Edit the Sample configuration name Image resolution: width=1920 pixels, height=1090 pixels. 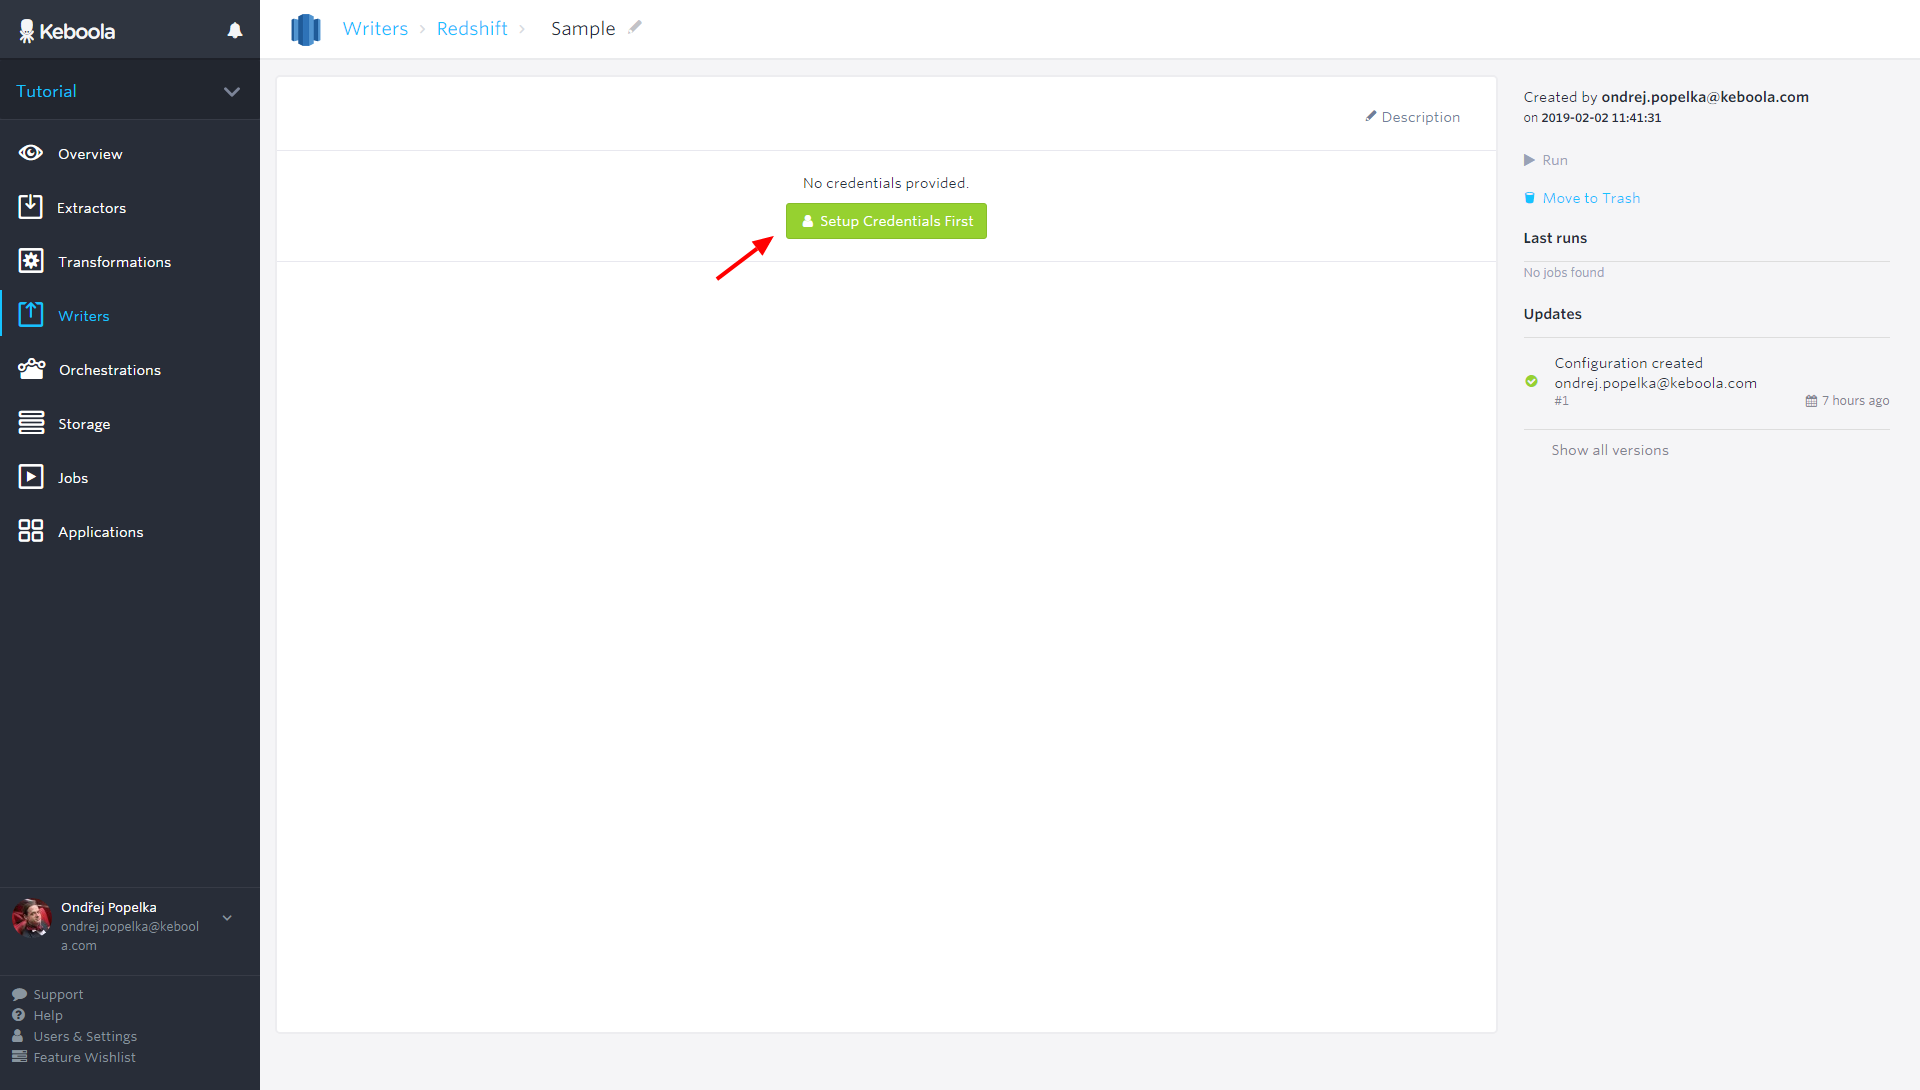click(636, 27)
